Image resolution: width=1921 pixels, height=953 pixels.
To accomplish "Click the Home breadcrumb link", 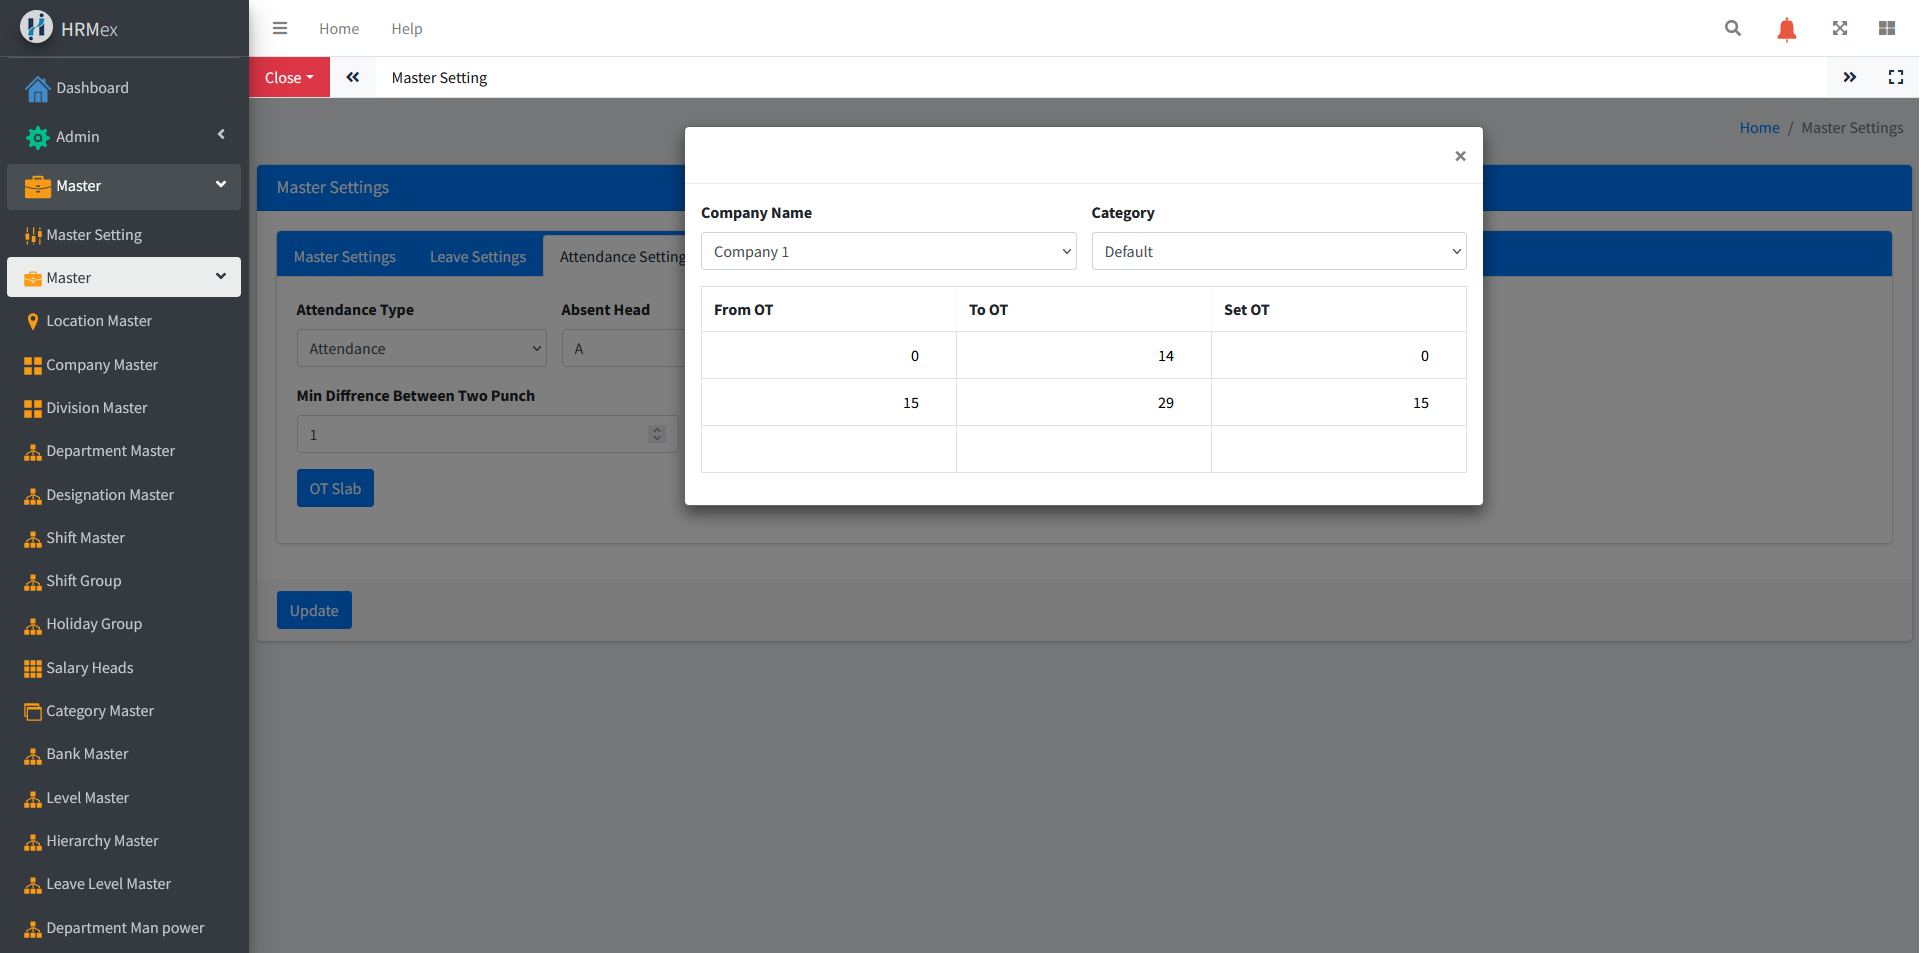I will 1758,128.
